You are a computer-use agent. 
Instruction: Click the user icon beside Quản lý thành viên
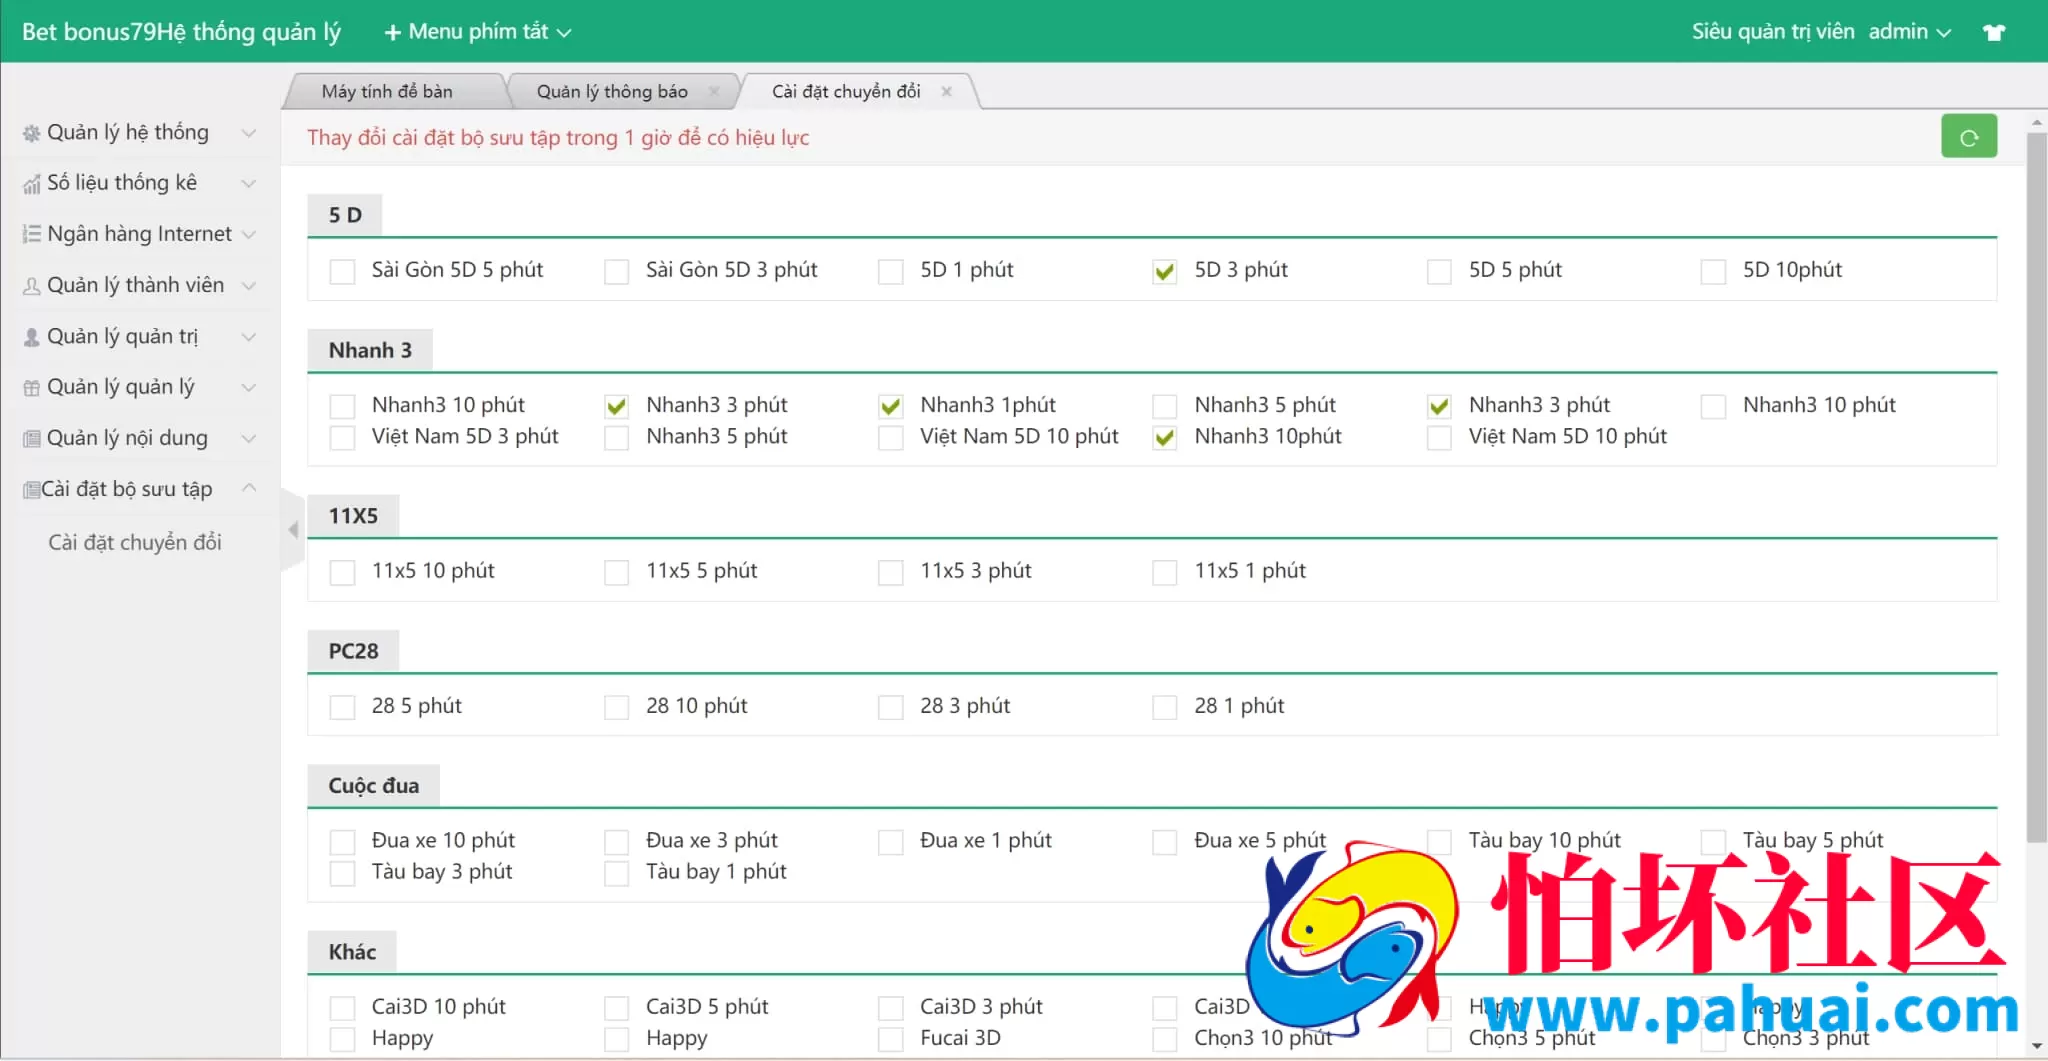(31, 286)
